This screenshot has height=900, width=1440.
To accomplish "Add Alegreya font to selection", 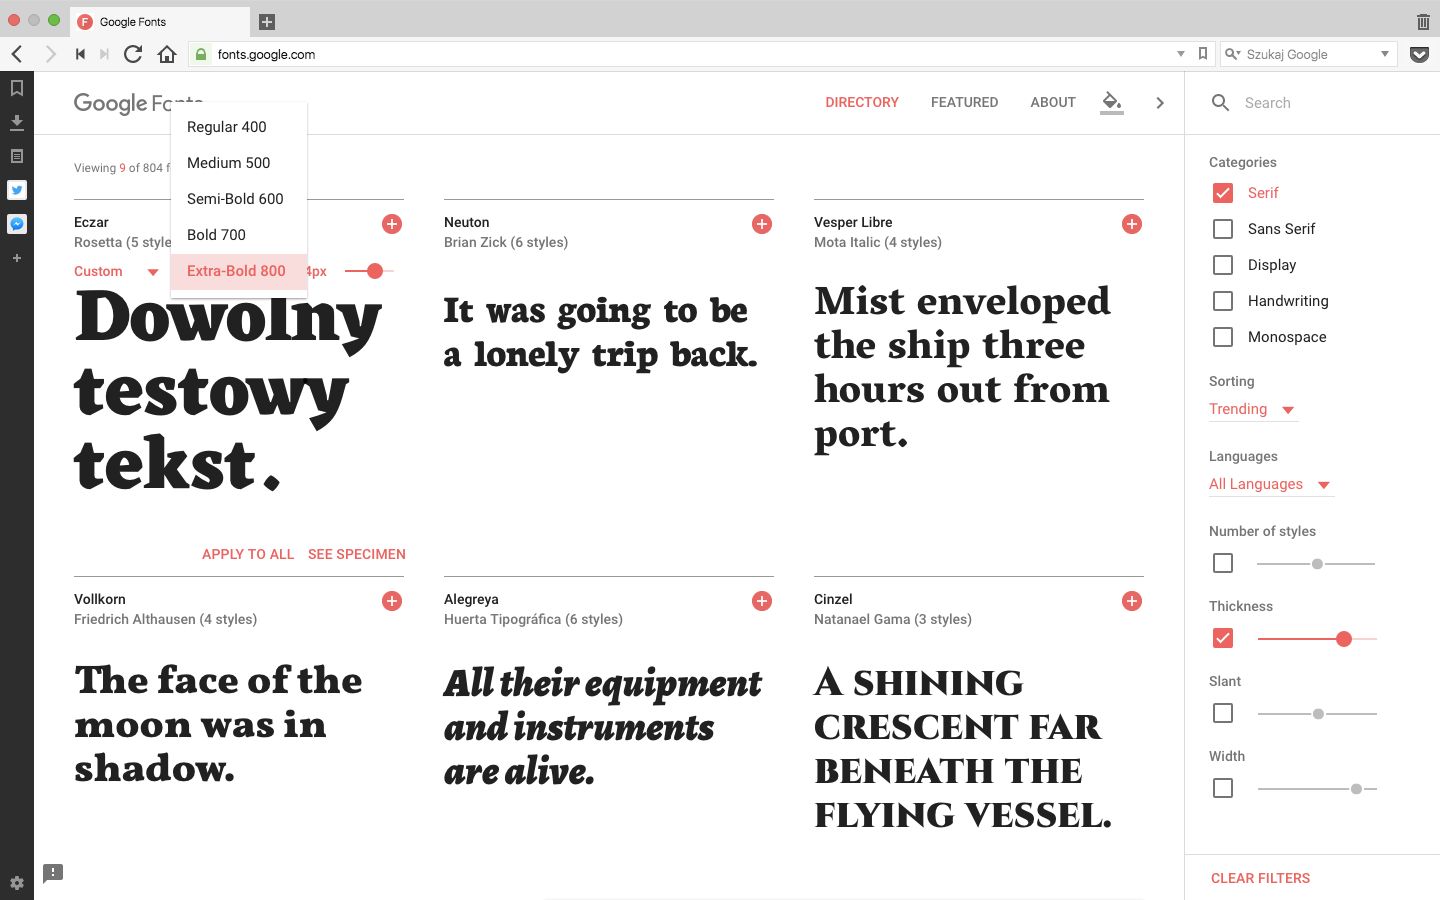I will (762, 601).
